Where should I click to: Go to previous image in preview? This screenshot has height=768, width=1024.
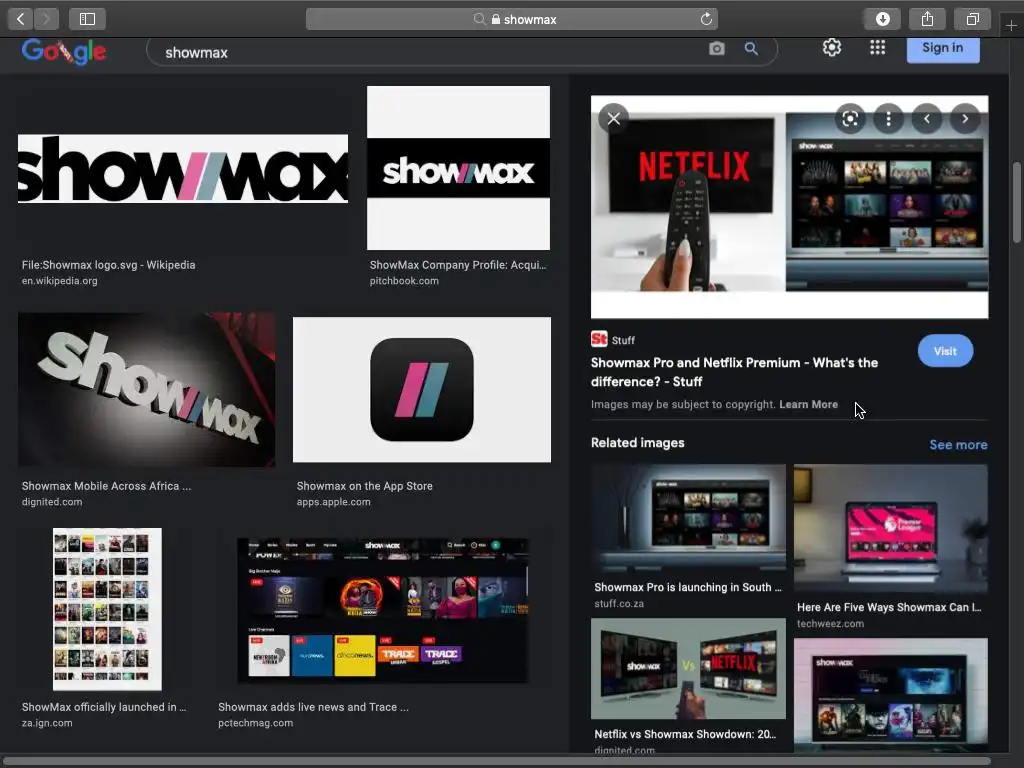click(x=927, y=118)
